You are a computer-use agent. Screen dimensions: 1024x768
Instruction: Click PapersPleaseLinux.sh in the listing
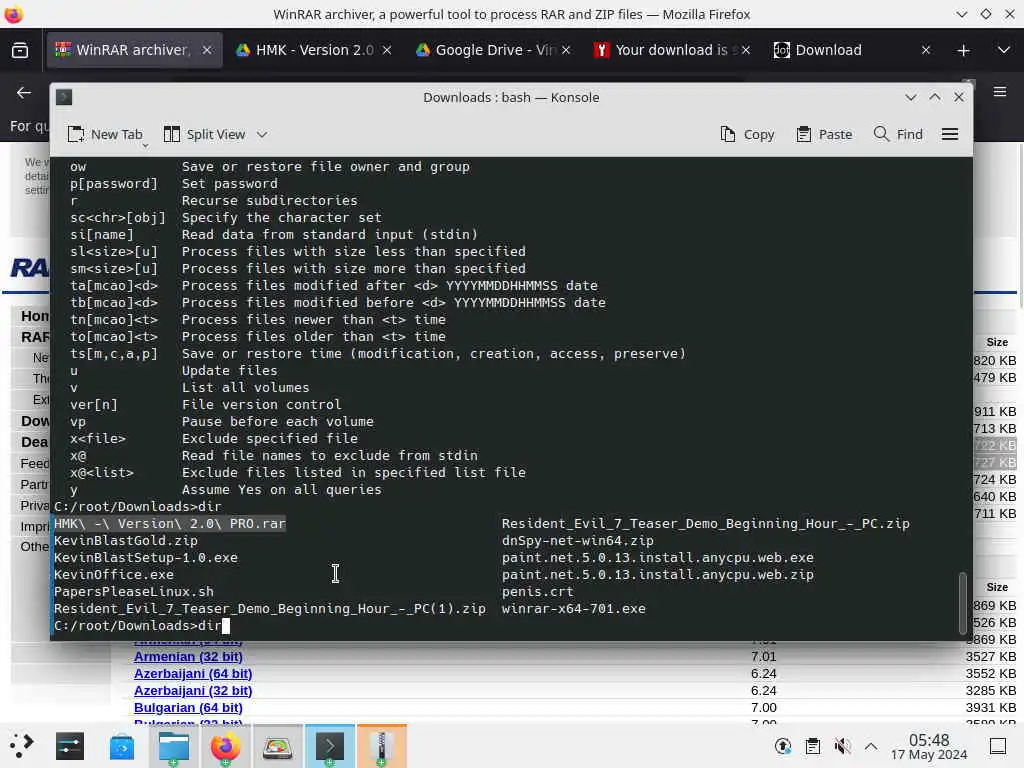pos(134,592)
